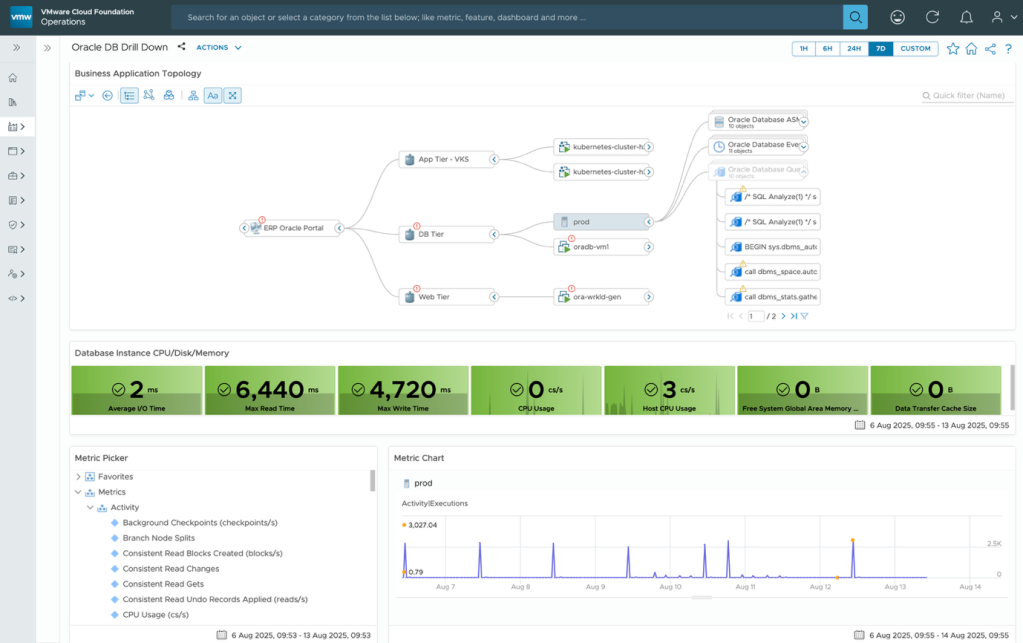Toggle the fit-to-view button in topology toolbar
The height and width of the screenshot is (643, 1023).
(232, 96)
